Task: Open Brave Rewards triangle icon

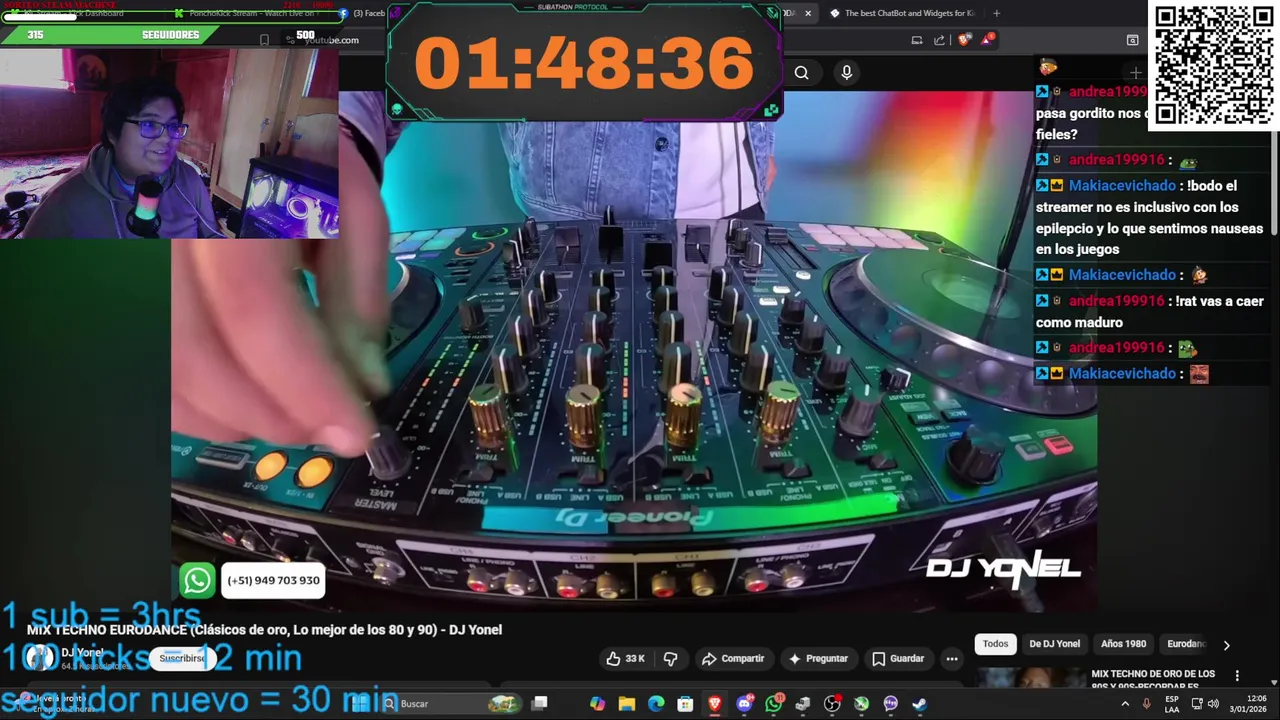Action: click(x=988, y=40)
